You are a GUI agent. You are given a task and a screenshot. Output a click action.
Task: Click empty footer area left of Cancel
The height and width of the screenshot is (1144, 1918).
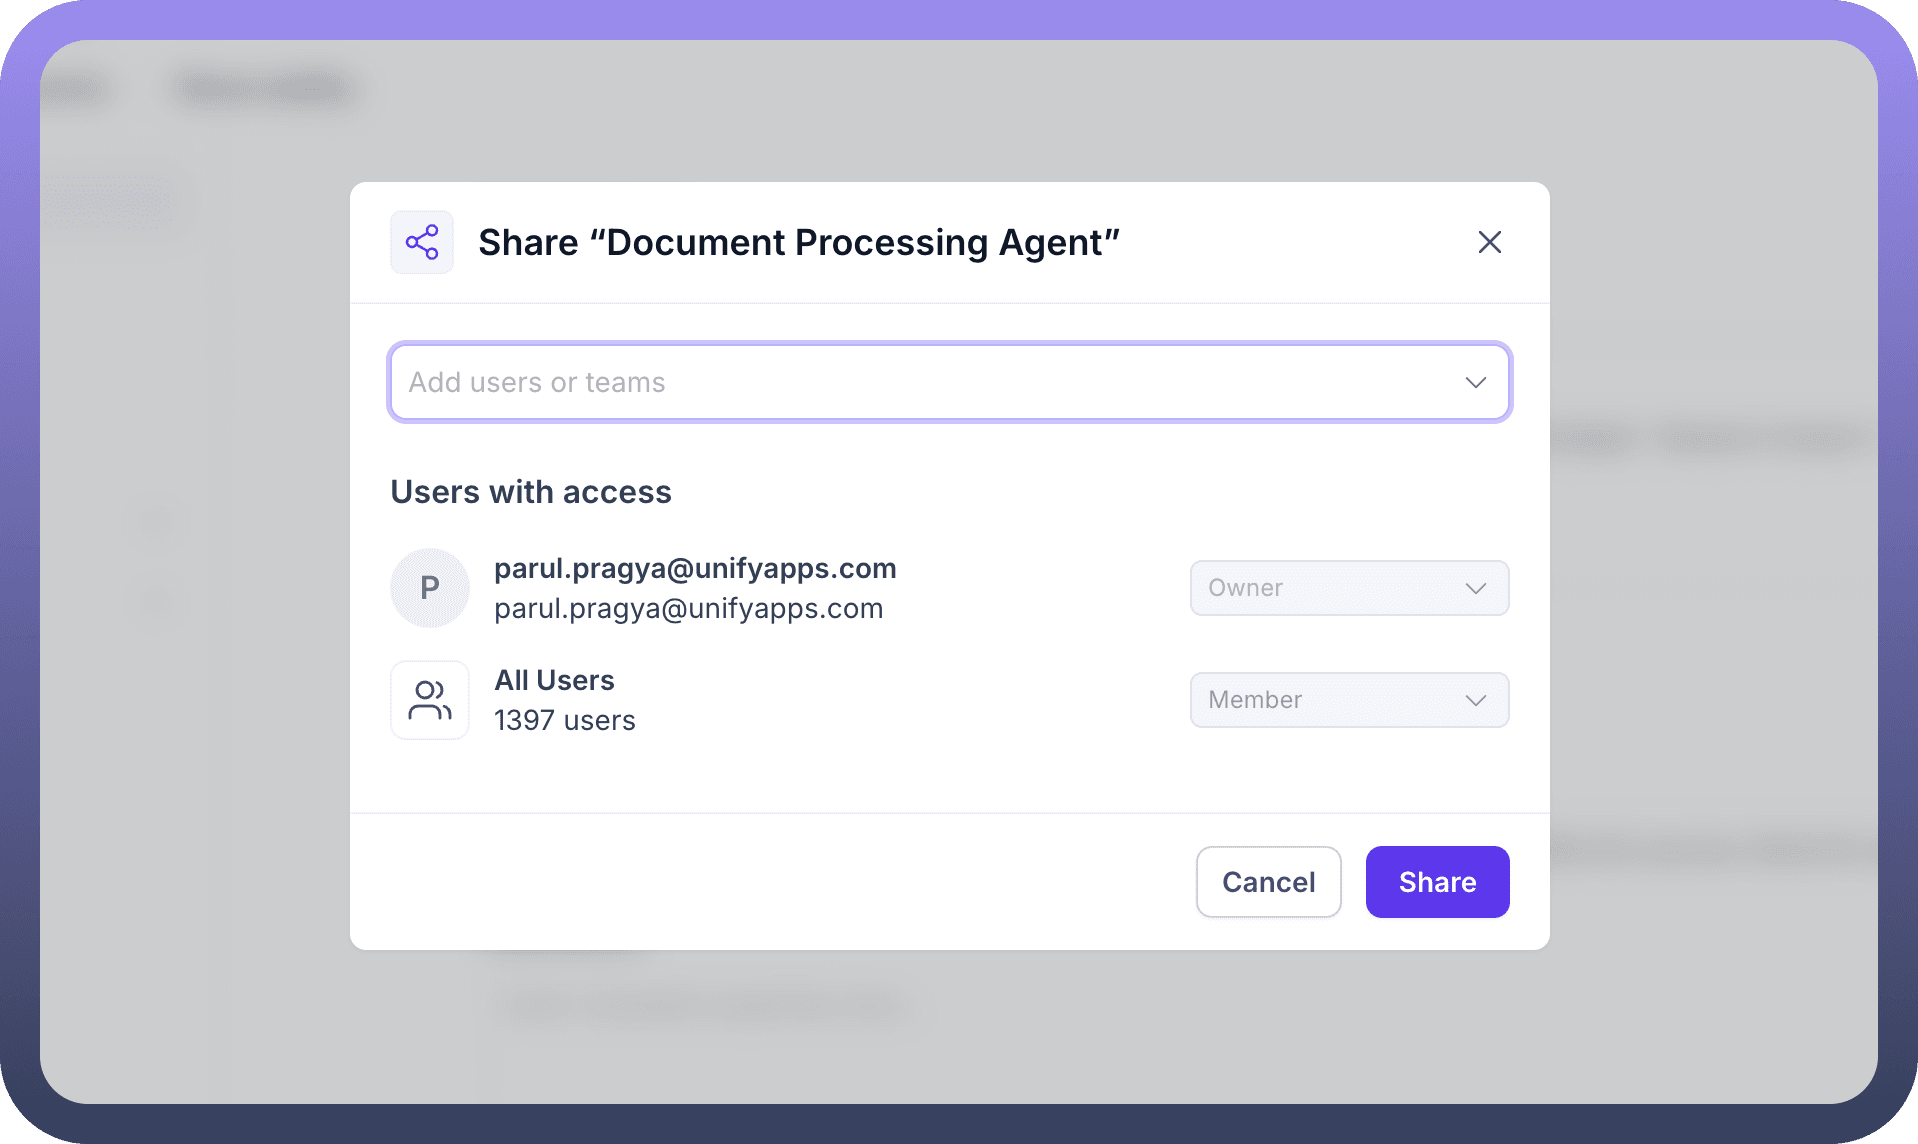[x=760, y=882]
